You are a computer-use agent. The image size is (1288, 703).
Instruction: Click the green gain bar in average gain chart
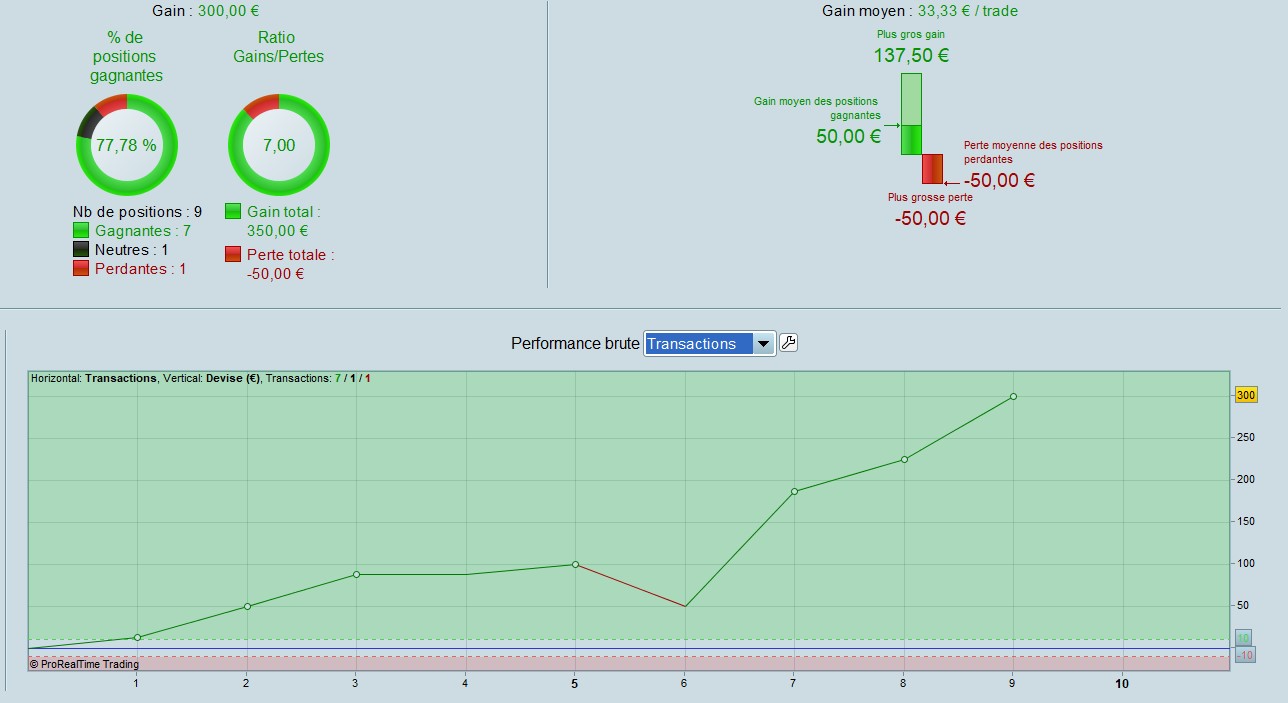(x=911, y=114)
